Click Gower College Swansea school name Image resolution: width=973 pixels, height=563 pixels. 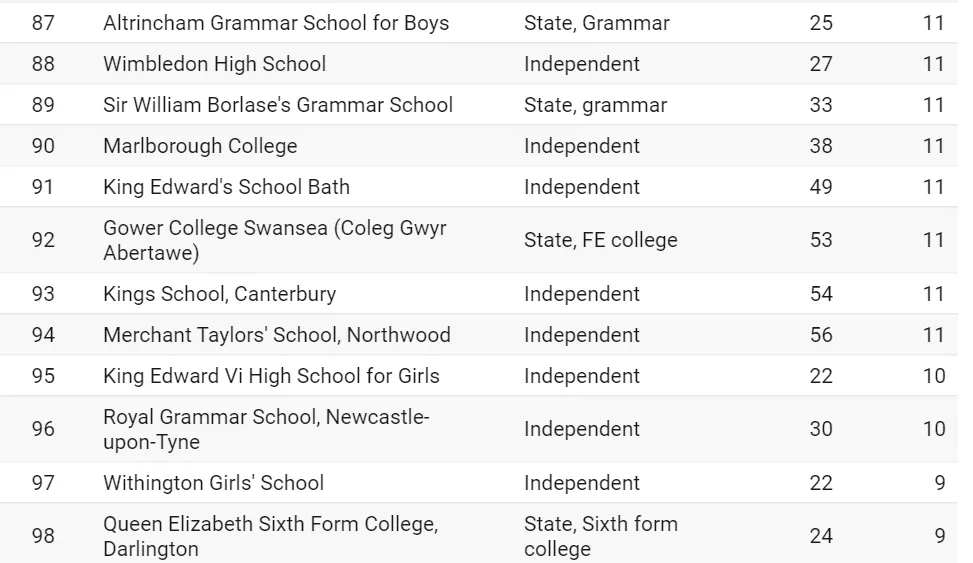274,240
